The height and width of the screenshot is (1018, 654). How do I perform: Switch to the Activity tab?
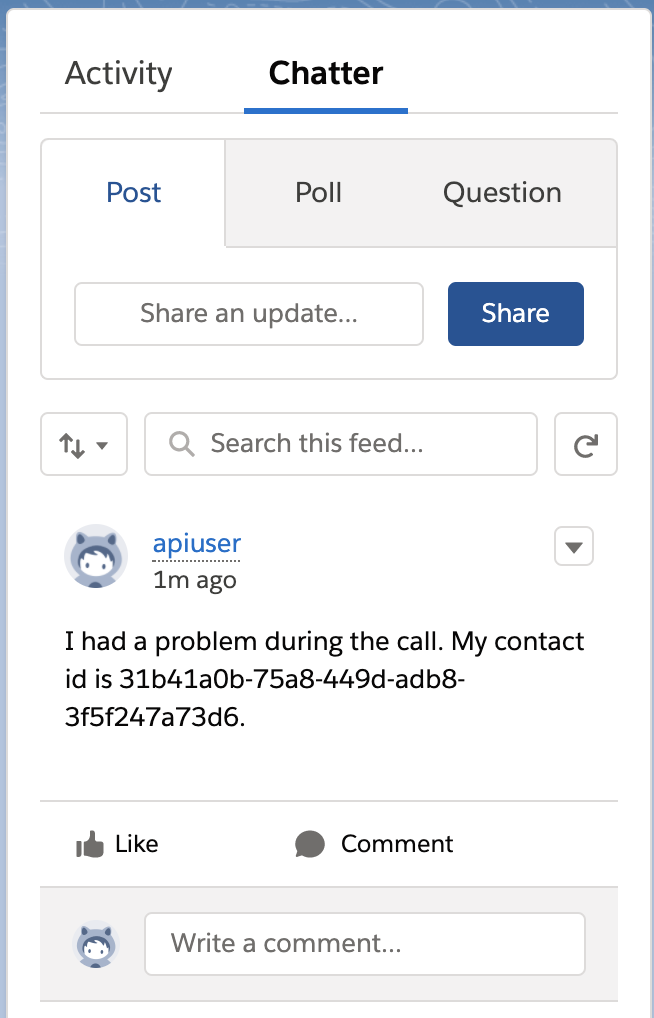pos(119,73)
